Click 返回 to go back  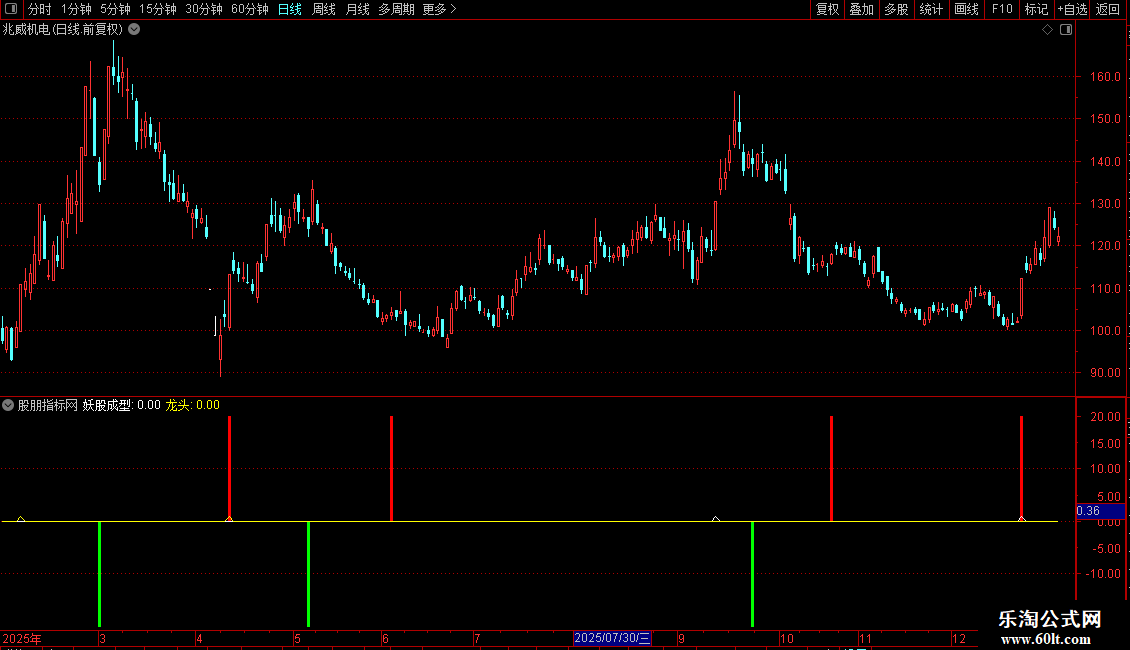[x=1108, y=9]
